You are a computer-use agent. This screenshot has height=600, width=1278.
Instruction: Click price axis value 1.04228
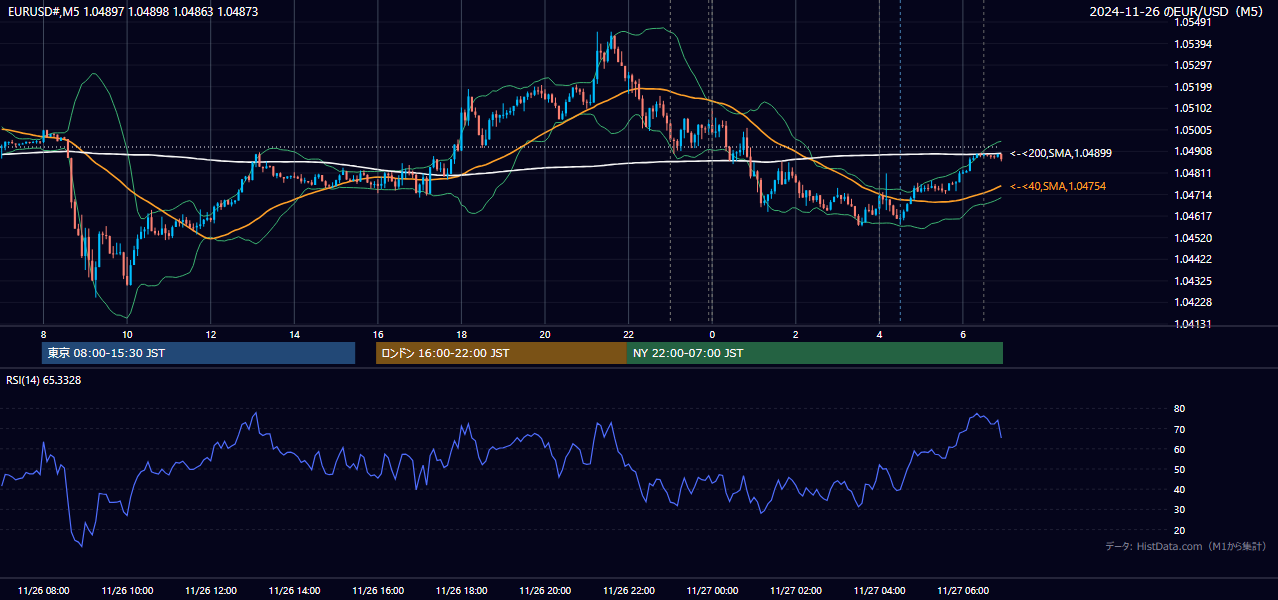(x=1193, y=302)
